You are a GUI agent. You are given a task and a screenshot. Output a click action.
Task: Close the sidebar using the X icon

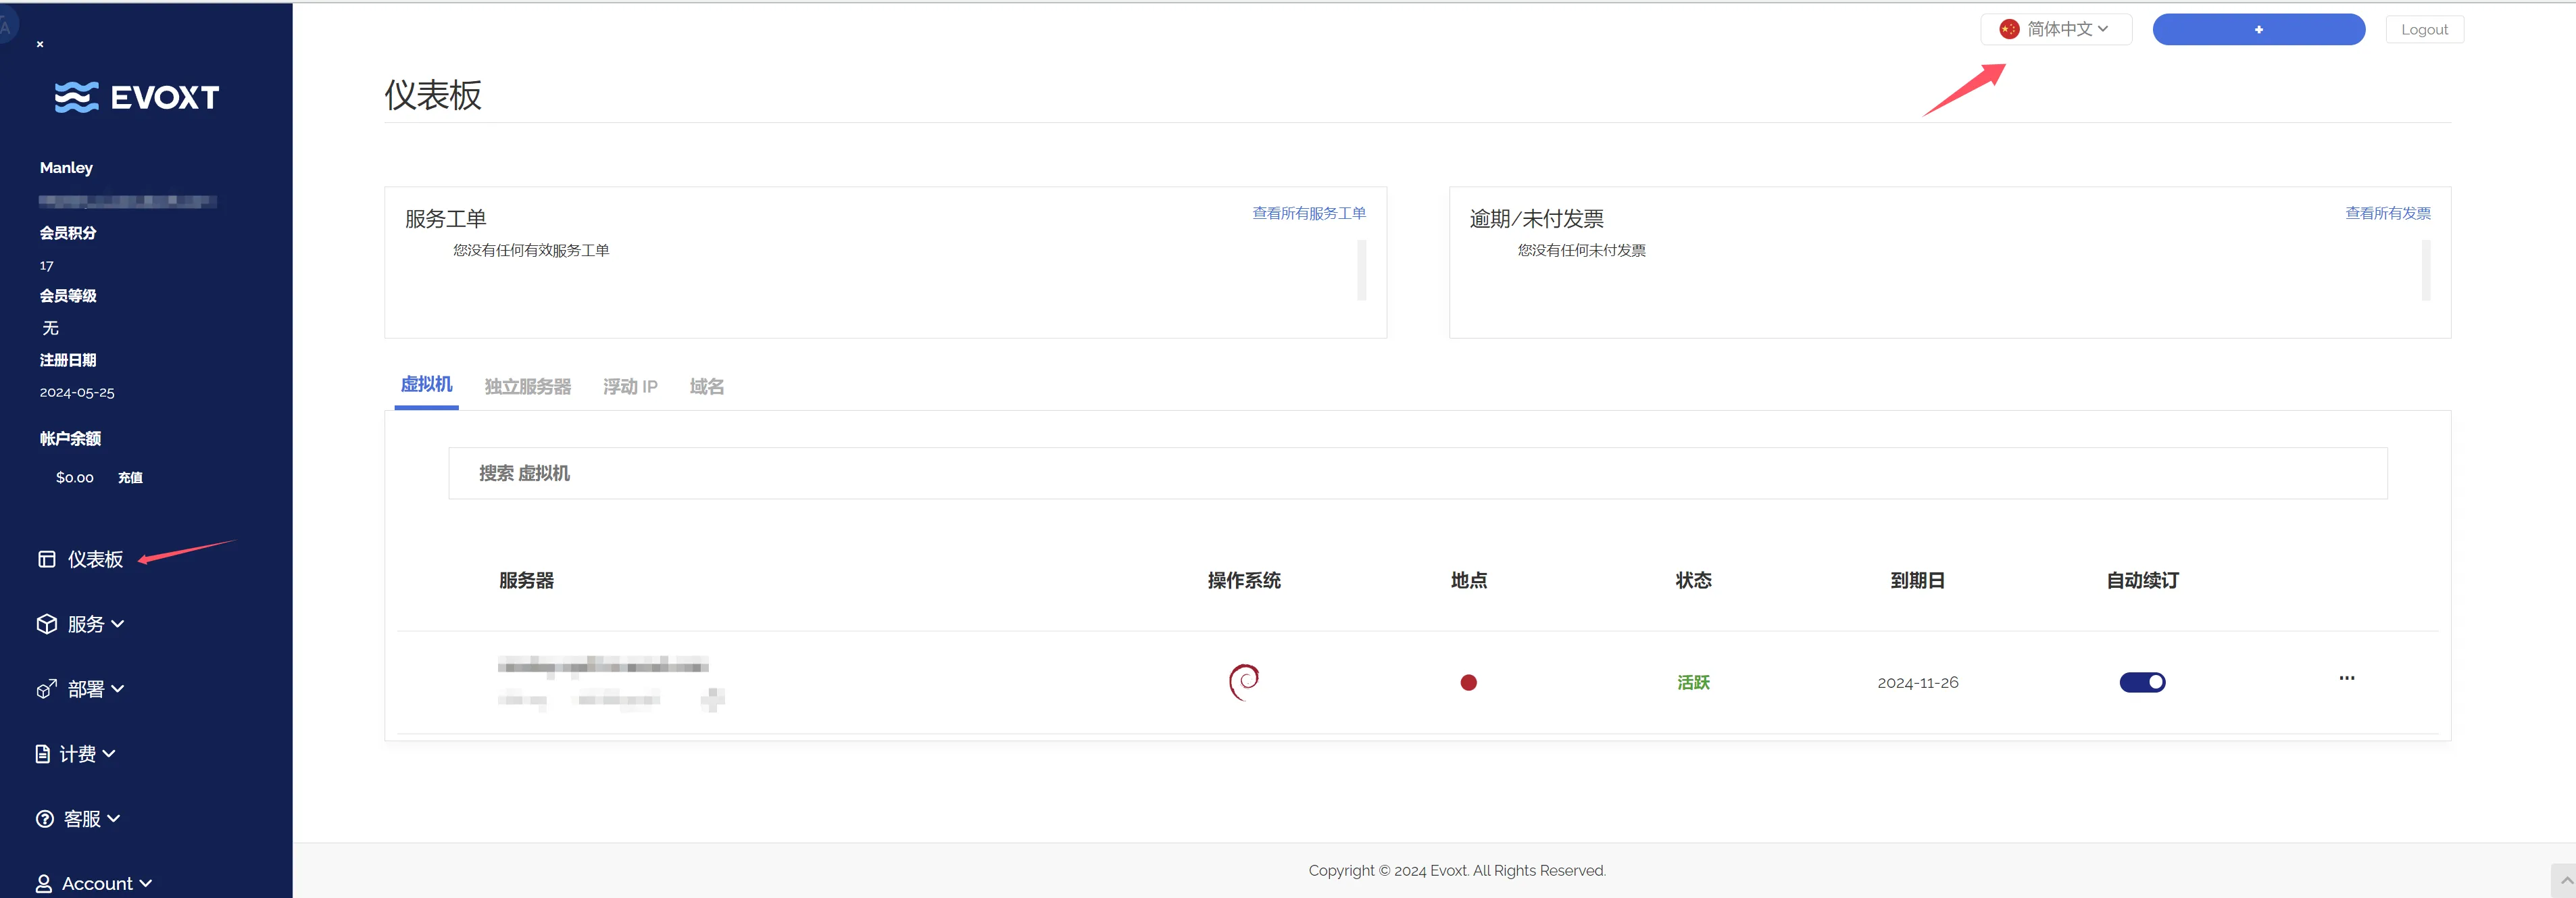pos(40,44)
